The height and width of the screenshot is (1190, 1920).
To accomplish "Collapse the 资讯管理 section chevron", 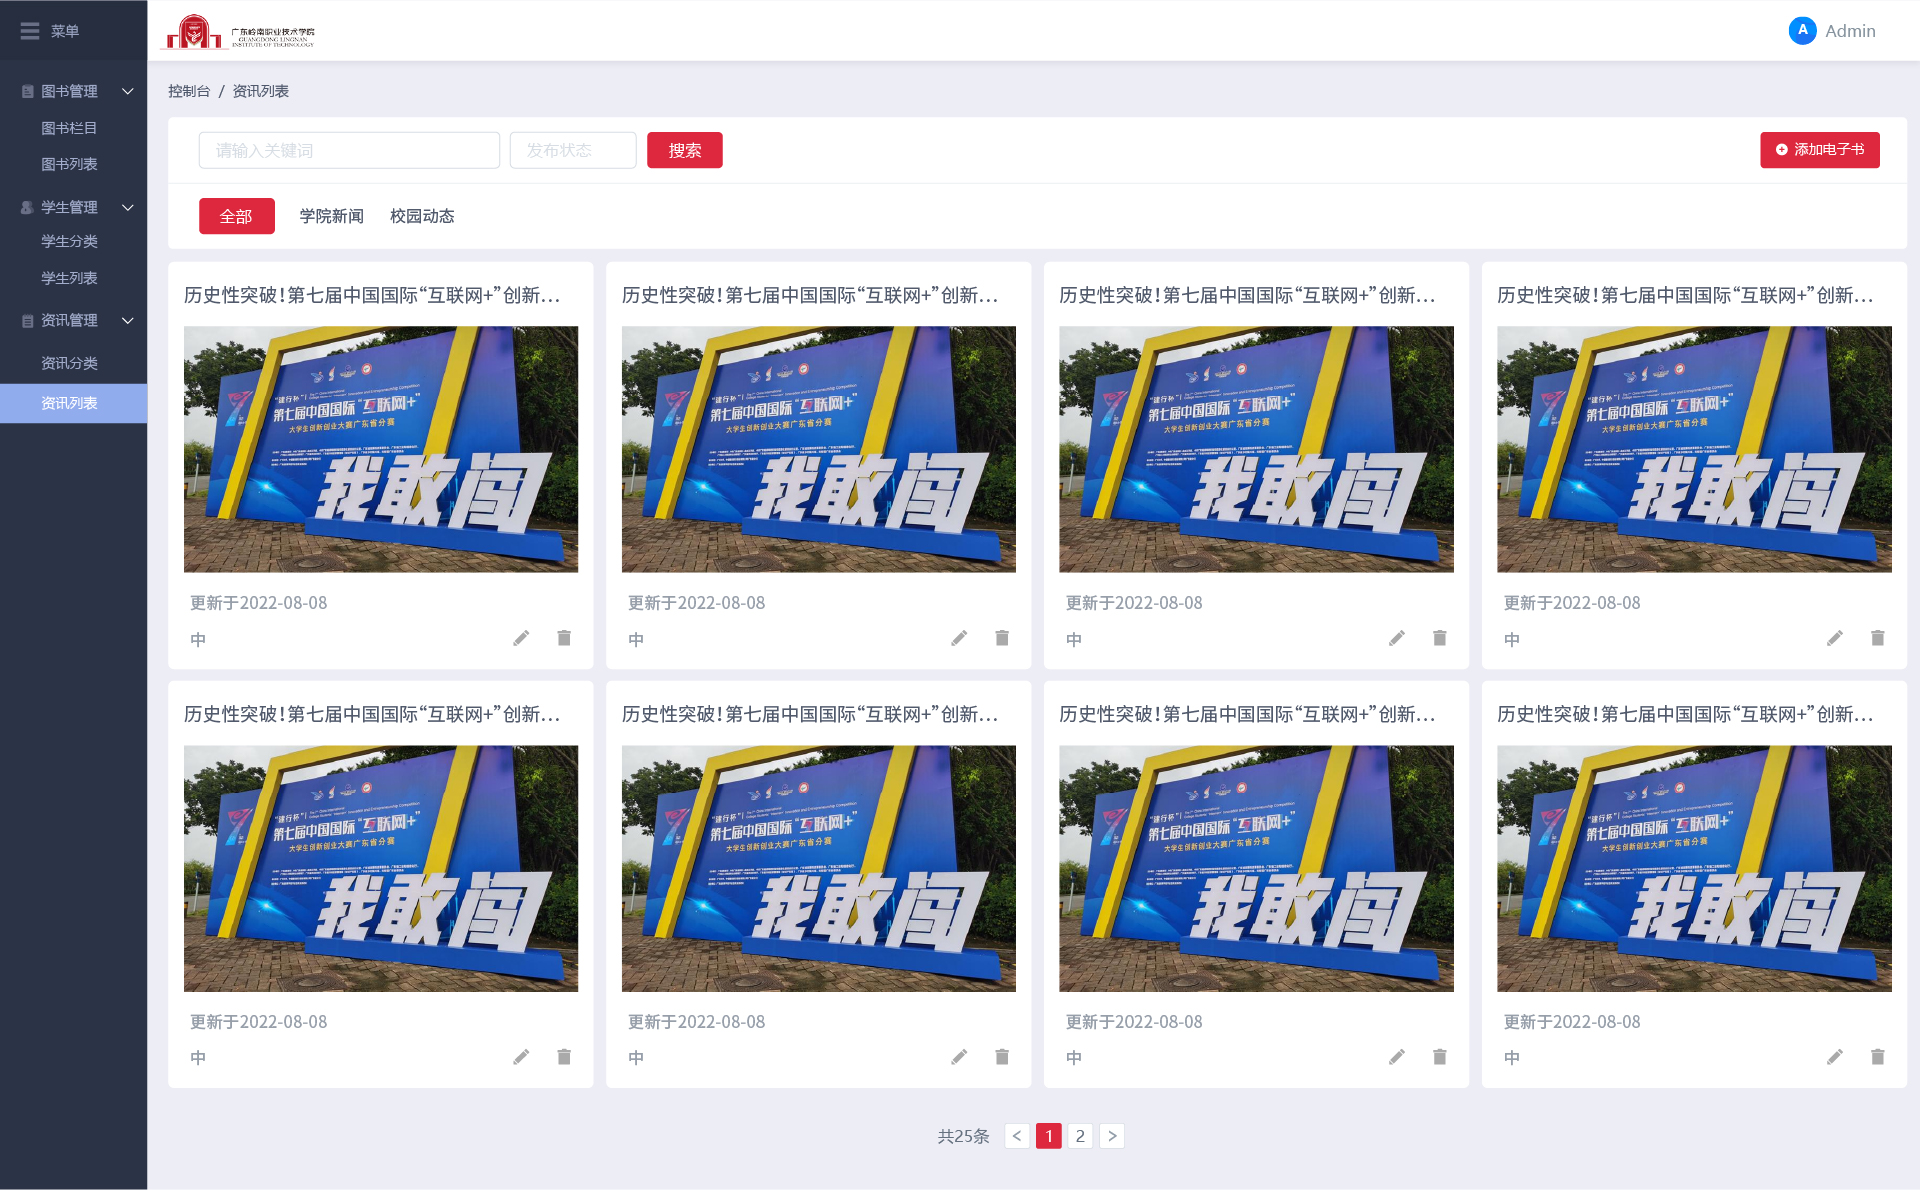I will [x=128, y=321].
